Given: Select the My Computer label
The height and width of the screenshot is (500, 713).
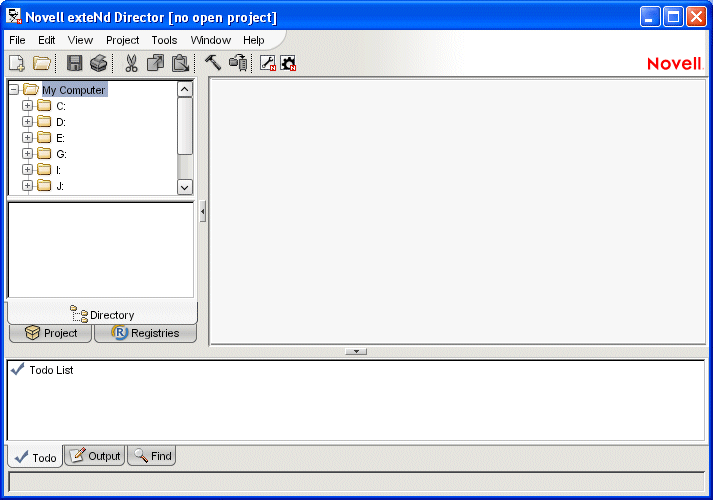Looking at the screenshot, I should (74, 90).
